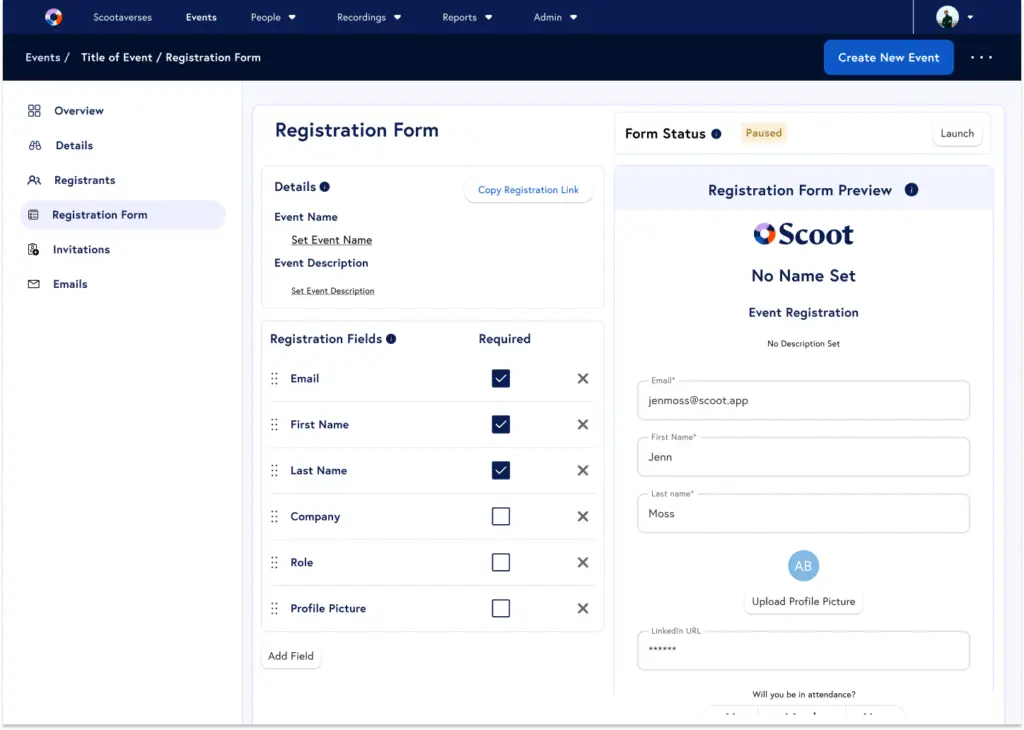Click info icon next to Registration Fields
Screen dimensions: 1024x730
pyautogui.click(x=391, y=339)
